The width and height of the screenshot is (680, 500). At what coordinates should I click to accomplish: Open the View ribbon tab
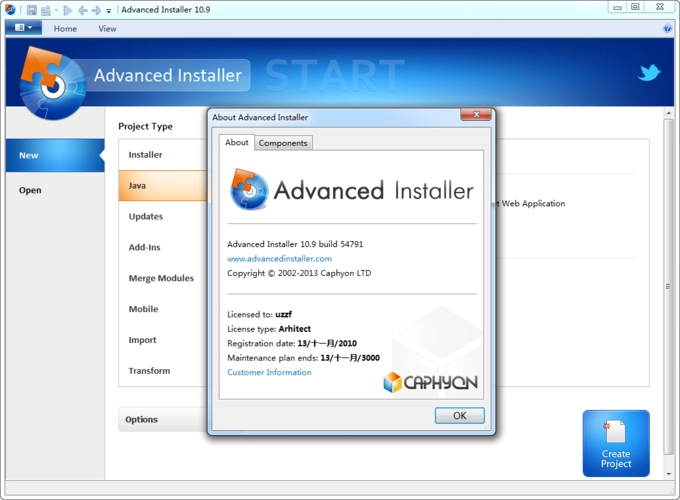coord(107,29)
